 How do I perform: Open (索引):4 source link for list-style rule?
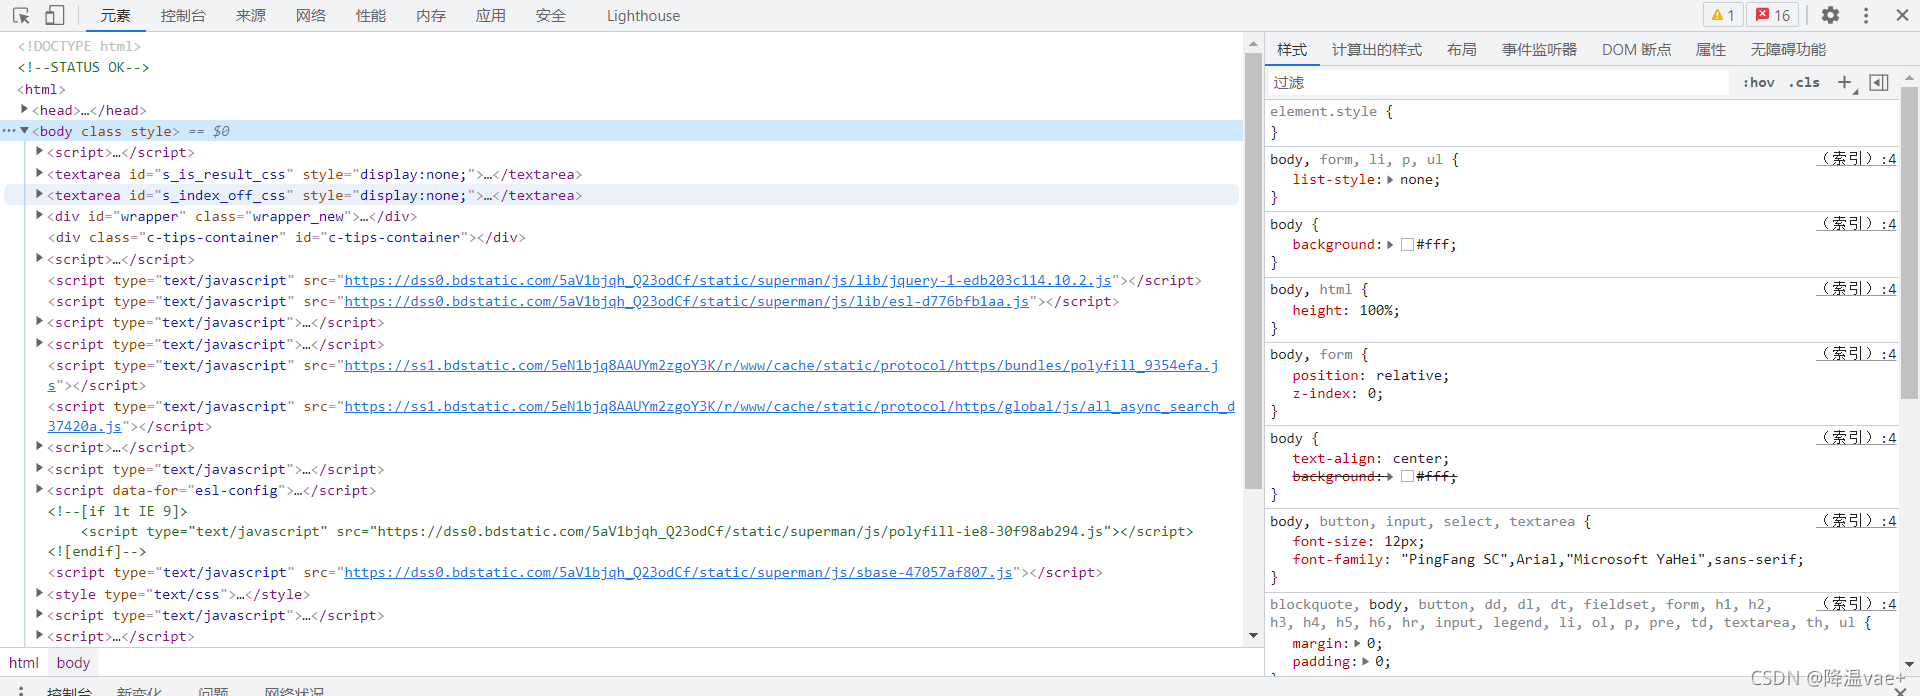coord(1856,158)
